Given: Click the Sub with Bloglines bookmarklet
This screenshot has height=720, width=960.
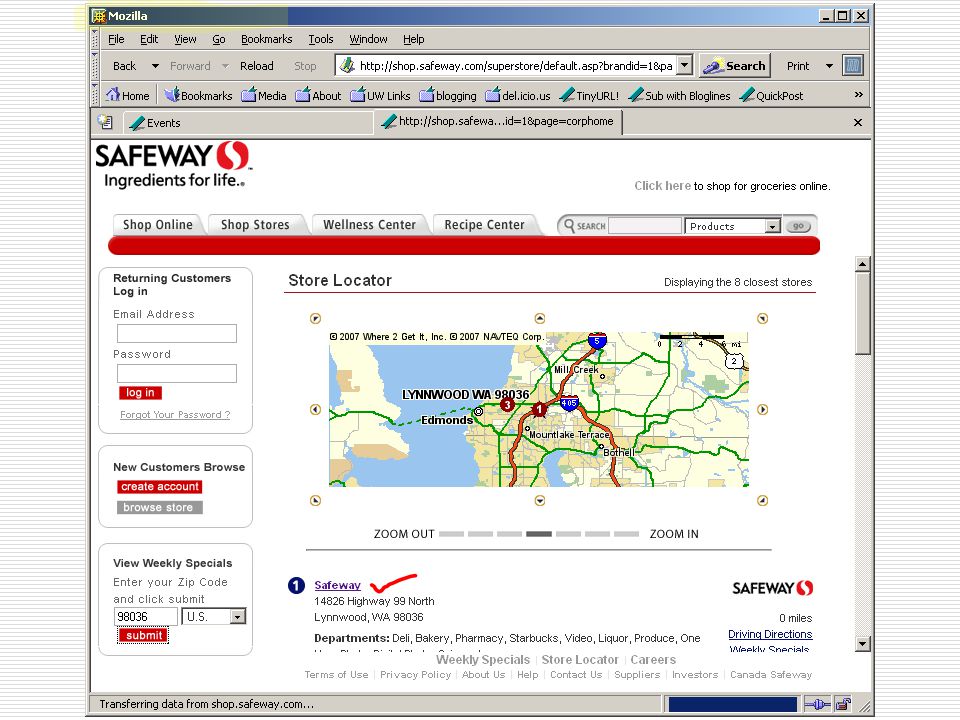Looking at the screenshot, I should coord(680,96).
